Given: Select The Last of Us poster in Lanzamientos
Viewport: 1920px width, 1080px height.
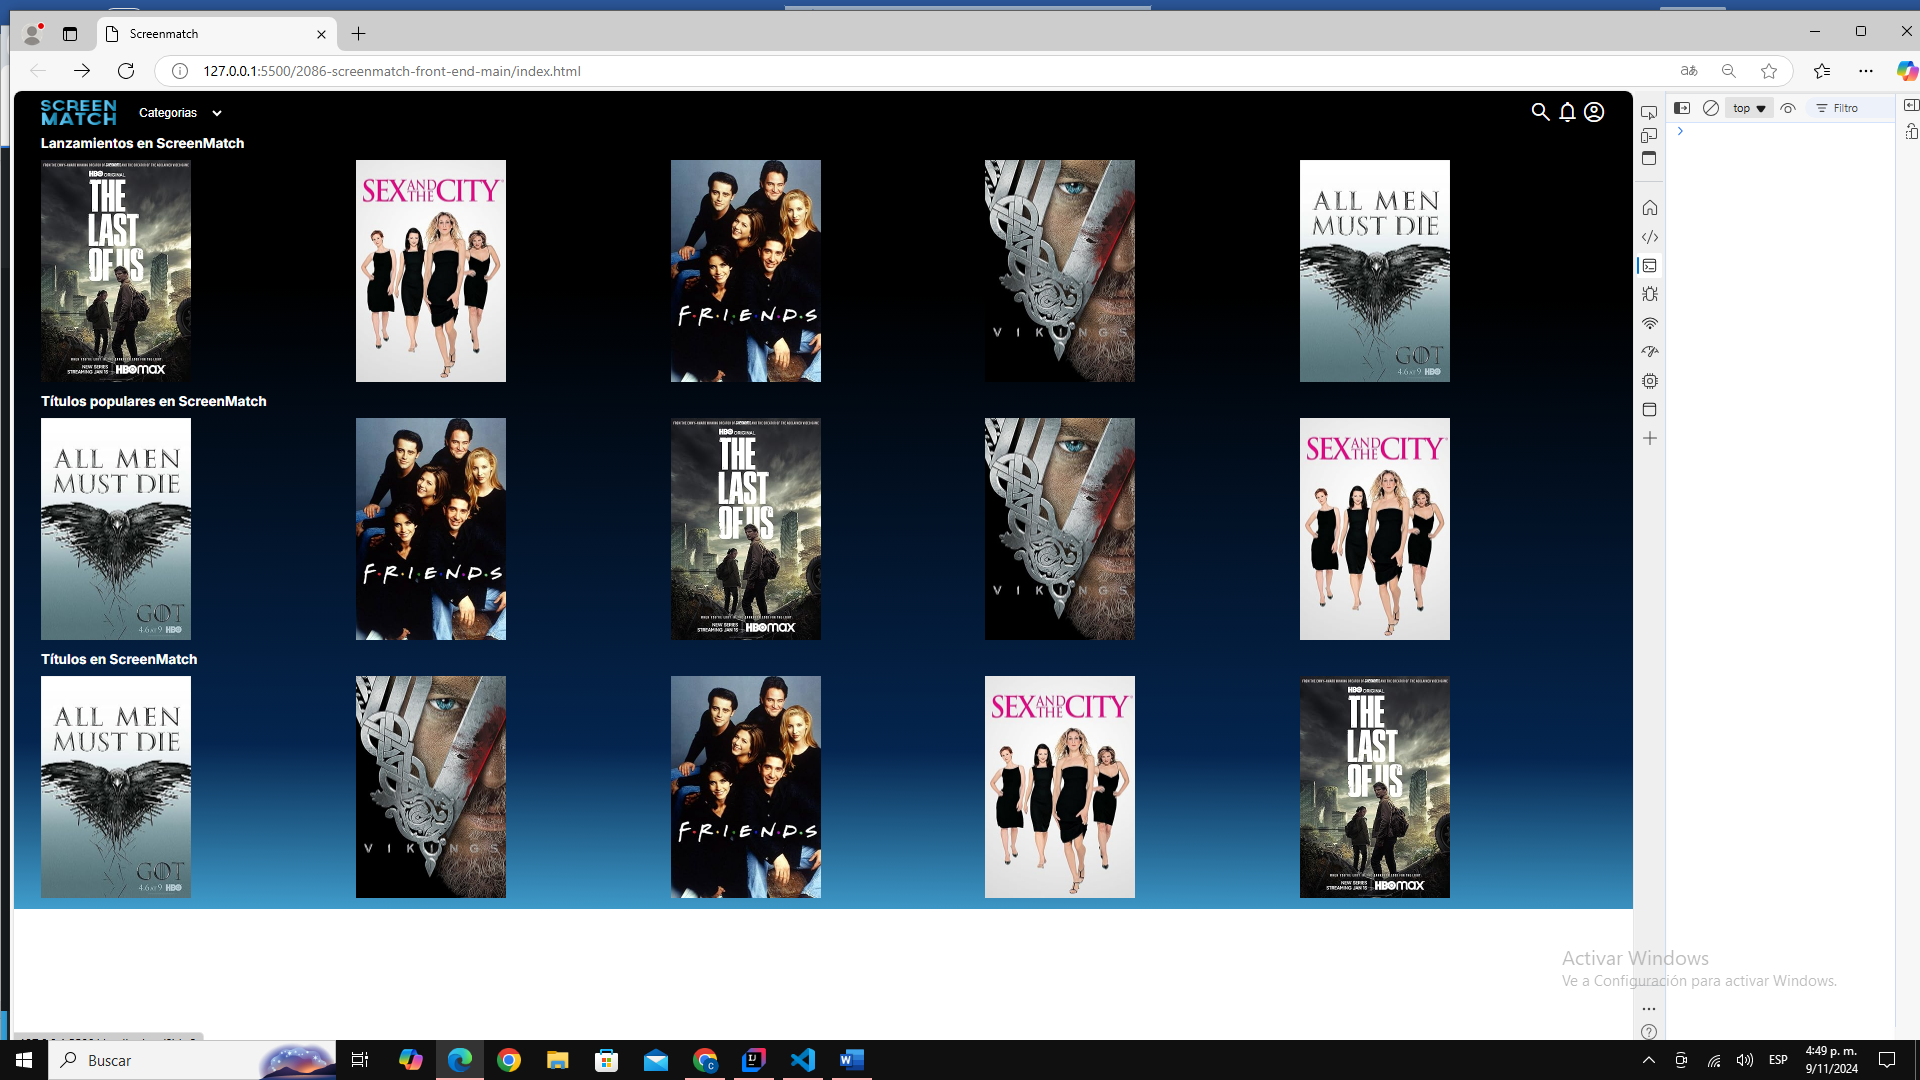Looking at the screenshot, I should click(116, 271).
